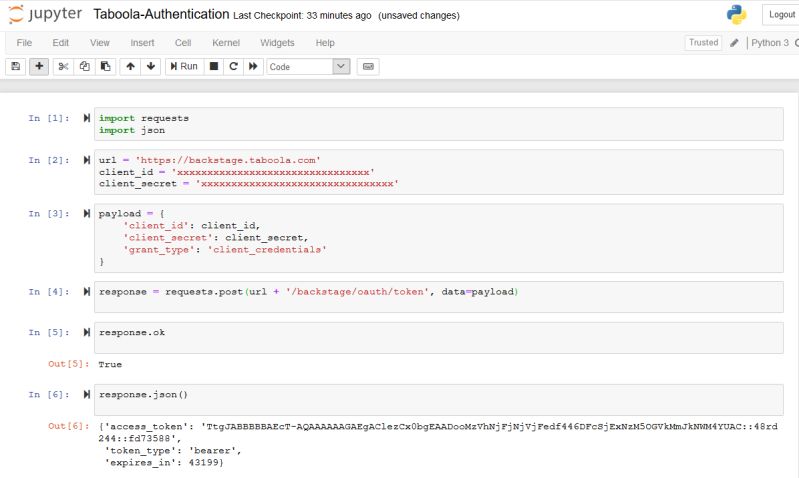Open the View menu

coord(99,43)
